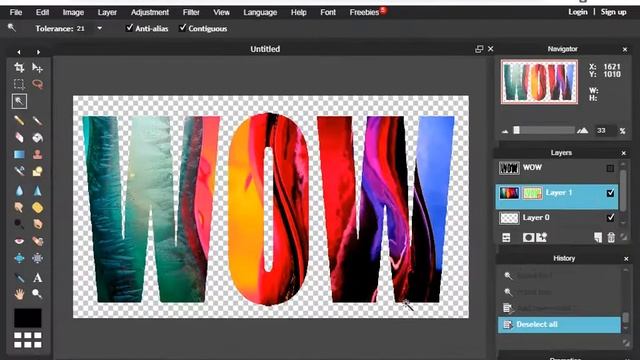Image resolution: width=640 pixels, height=360 pixels.
Task: Hide Layer 1 visibility checkbox
Action: tap(611, 193)
